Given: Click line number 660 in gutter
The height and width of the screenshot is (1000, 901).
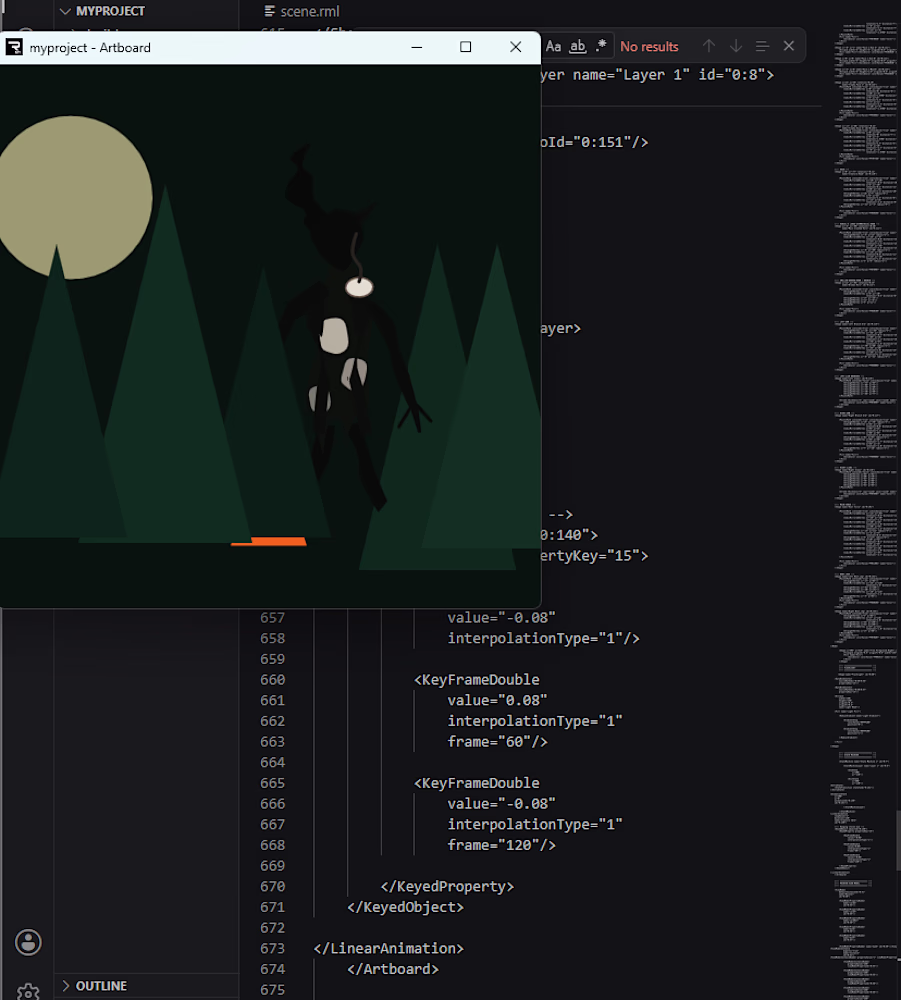Looking at the screenshot, I should [272, 680].
